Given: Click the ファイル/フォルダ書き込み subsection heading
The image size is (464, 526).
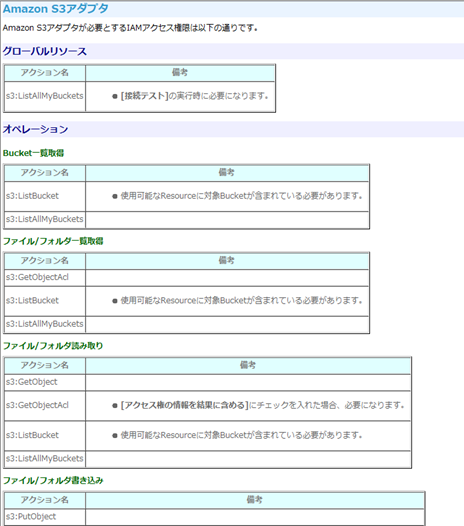Looking at the screenshot, I should click(x=53, y=481).
